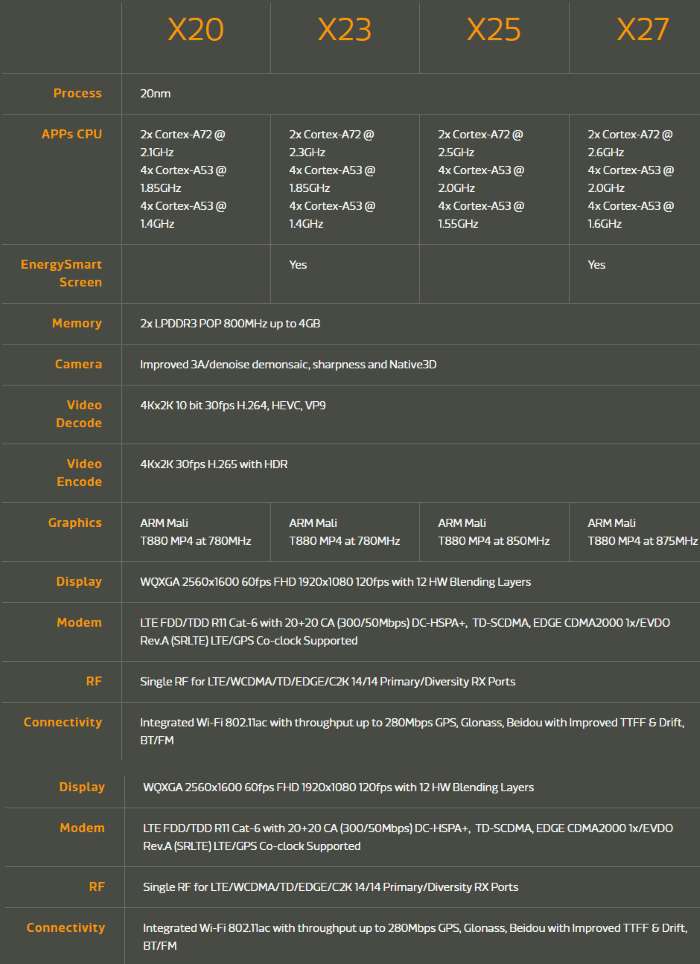Image resolution: width=700 pixels, height=964 pixels.
Task: Click the X25 column header
Action: 494,30
